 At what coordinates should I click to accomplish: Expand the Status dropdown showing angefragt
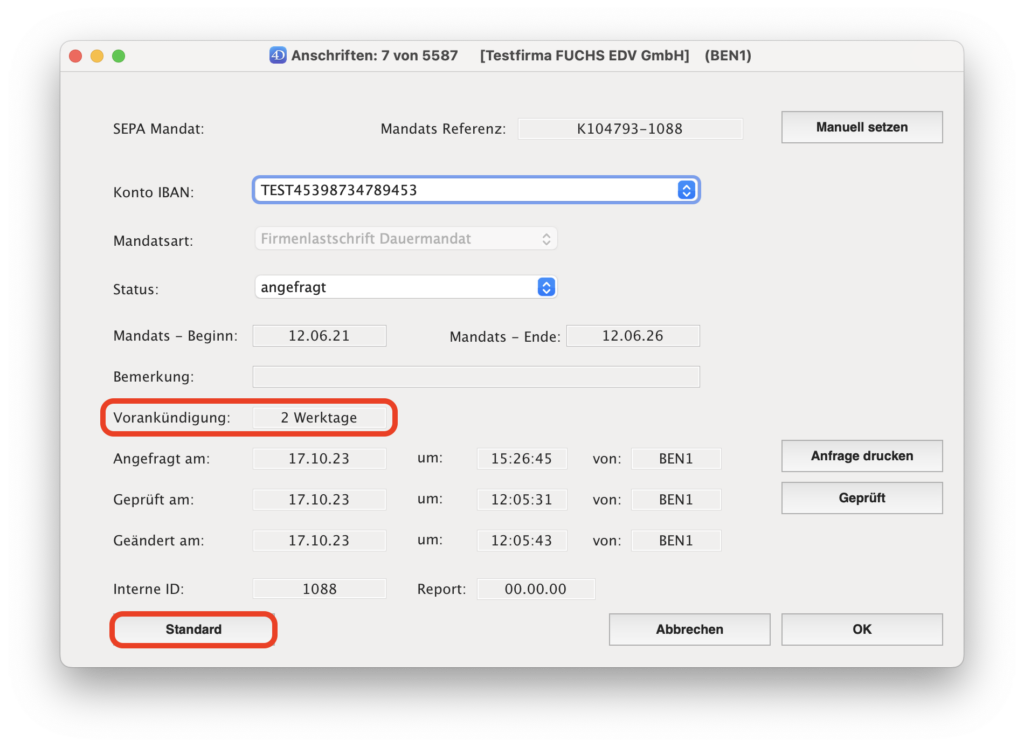pyautogui.click(x=406, y=287)
